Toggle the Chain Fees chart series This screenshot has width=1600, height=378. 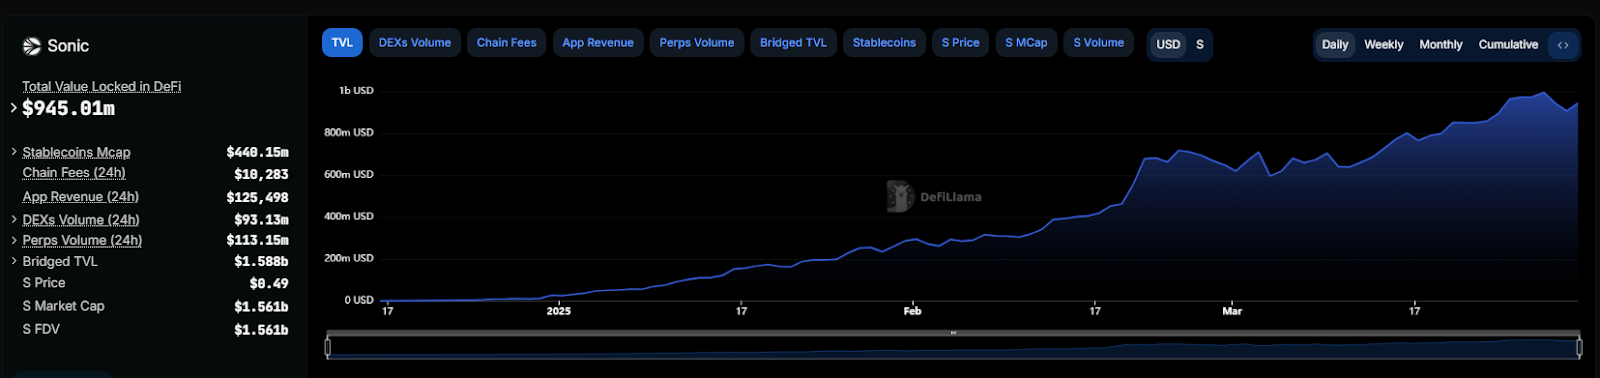507,43
